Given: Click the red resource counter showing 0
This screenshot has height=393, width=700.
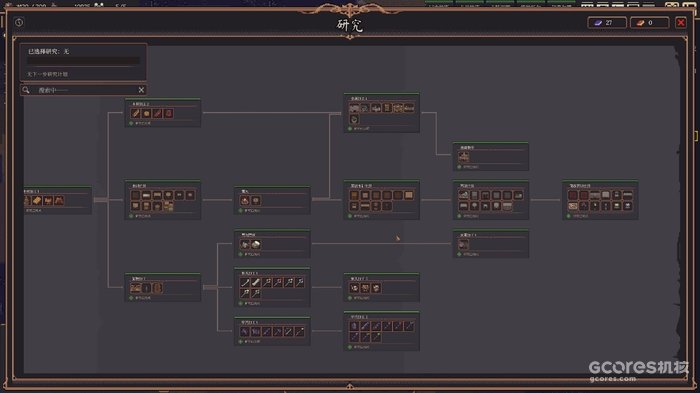Looking at the screenshot, I should click(x=649, y=22).
